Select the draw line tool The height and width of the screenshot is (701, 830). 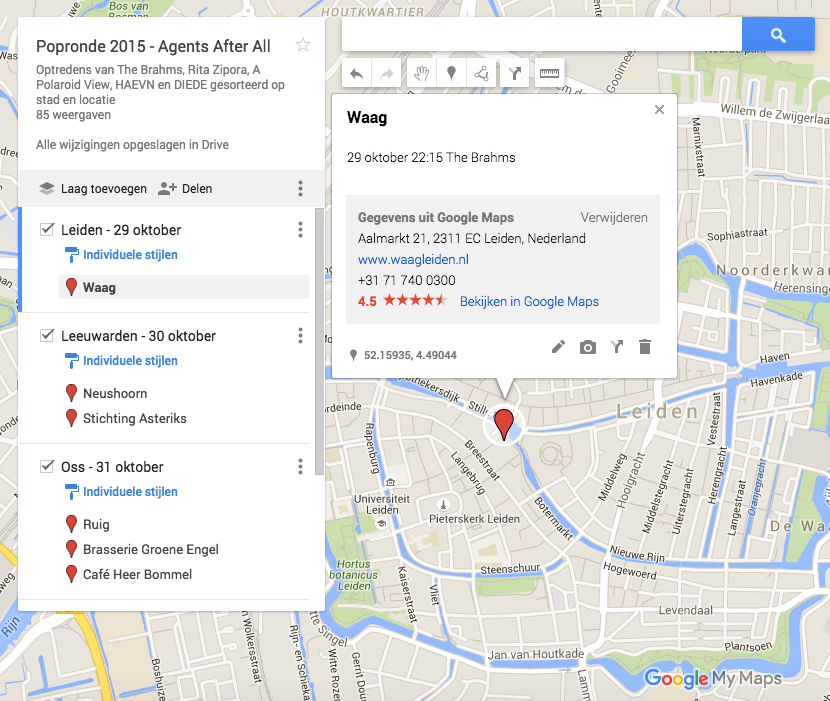pyautogui.click(x=482, y=73)
